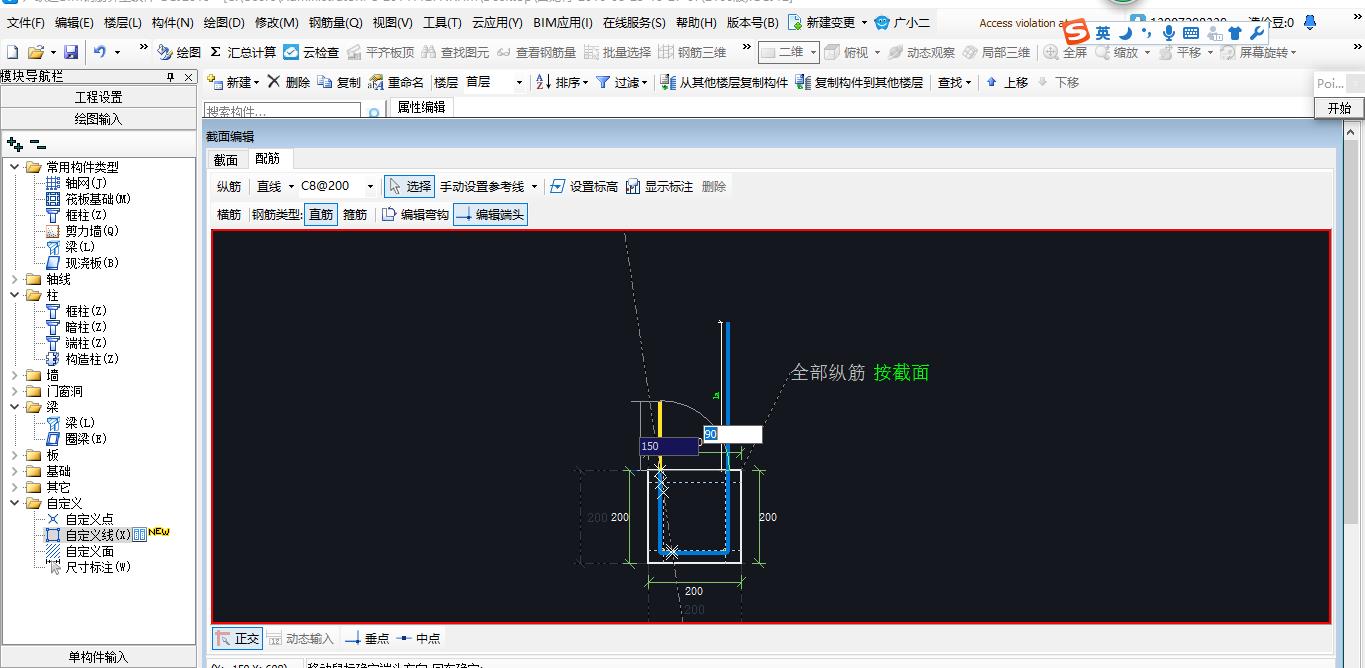Click the 工程设置 button

tap(98, 97)
